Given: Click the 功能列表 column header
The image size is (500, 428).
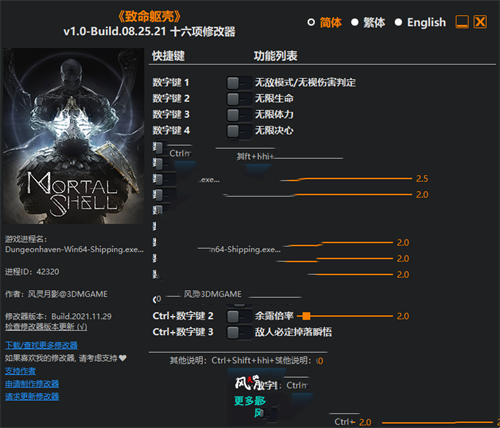Looking at the screenshot, I should (x=275, y=56).
